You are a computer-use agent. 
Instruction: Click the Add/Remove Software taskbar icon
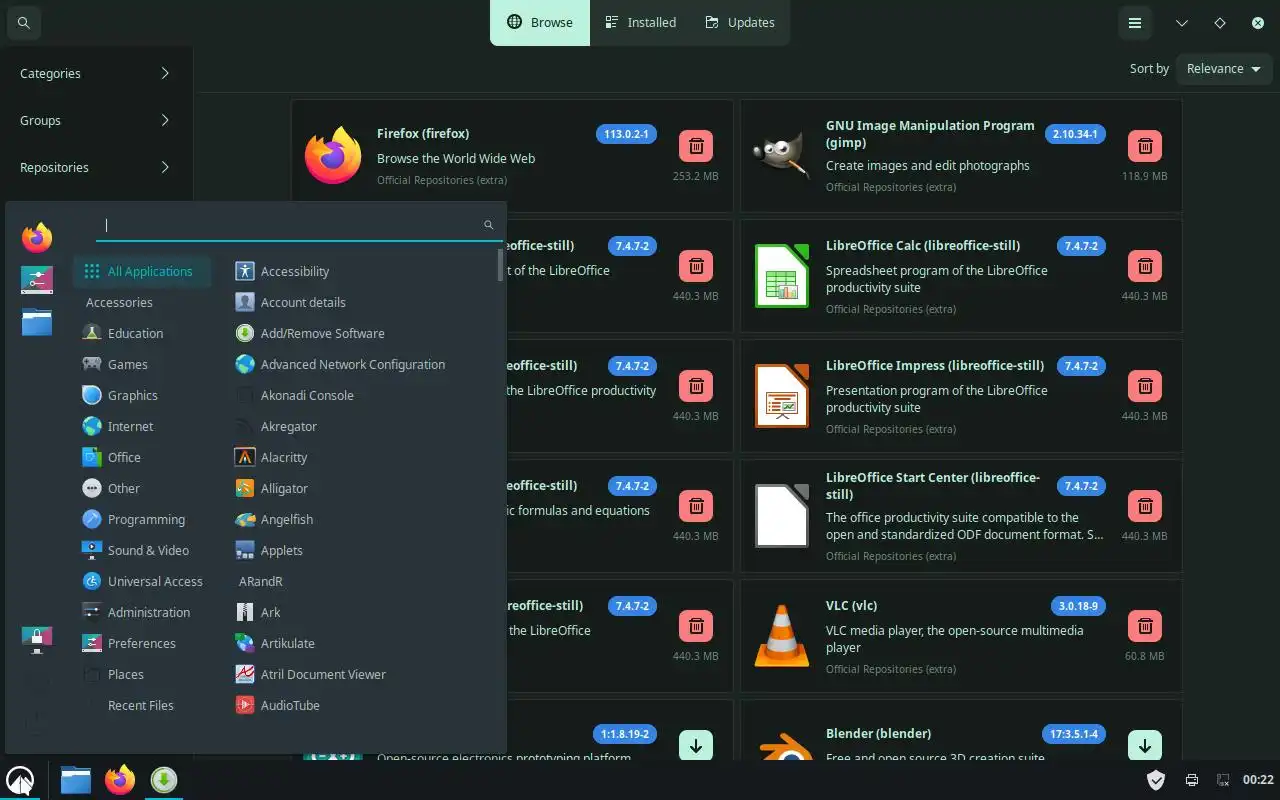[164, 779]
